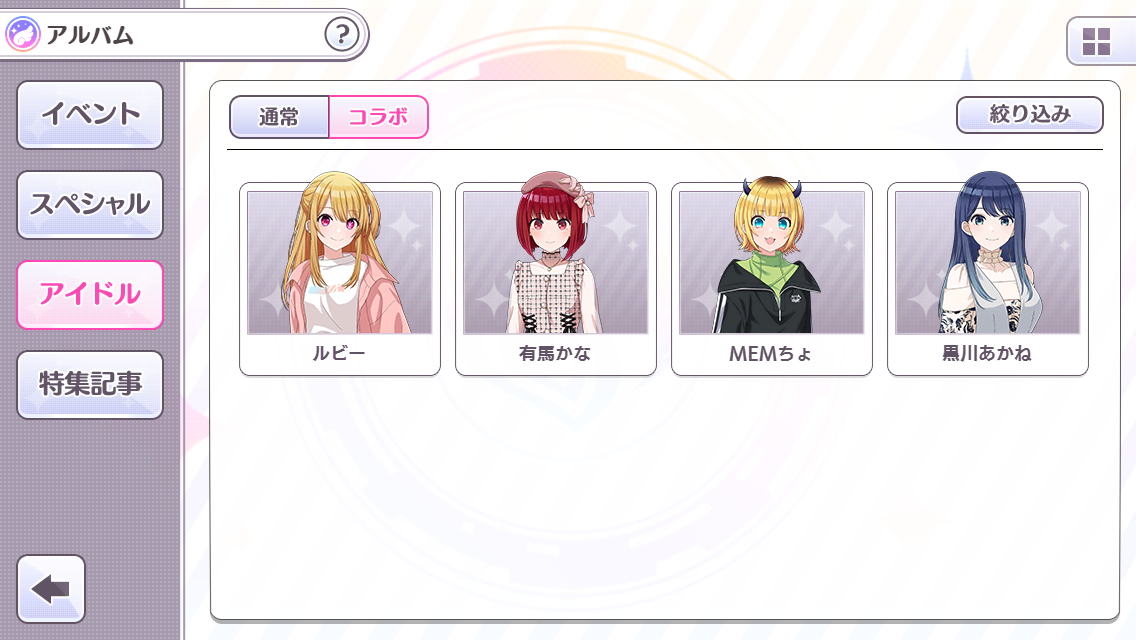Click the MEMちょ name label
Image resolution: width=1136 pixels, height=640 pixels.
(x=771, y=354)
